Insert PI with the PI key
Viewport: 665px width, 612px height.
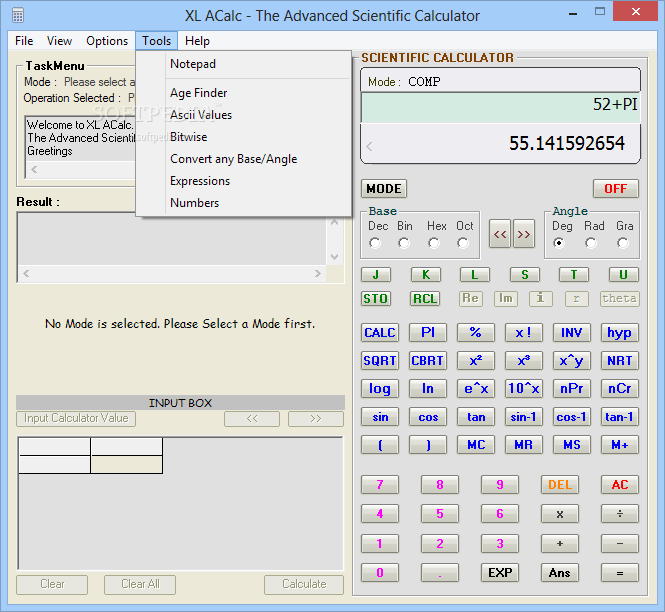click(428, 333)
